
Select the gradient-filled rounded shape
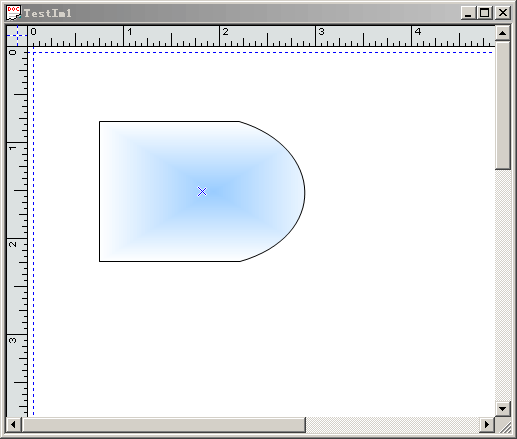tap(202, 191)
